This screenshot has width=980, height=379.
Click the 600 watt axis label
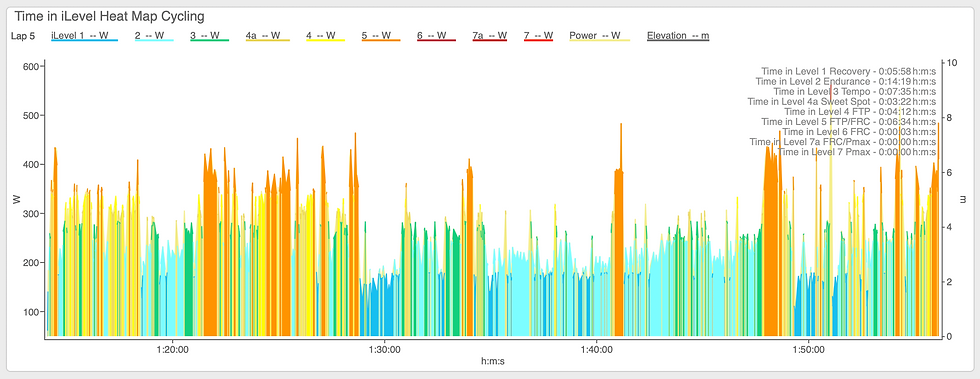click(x=32, y=66)
